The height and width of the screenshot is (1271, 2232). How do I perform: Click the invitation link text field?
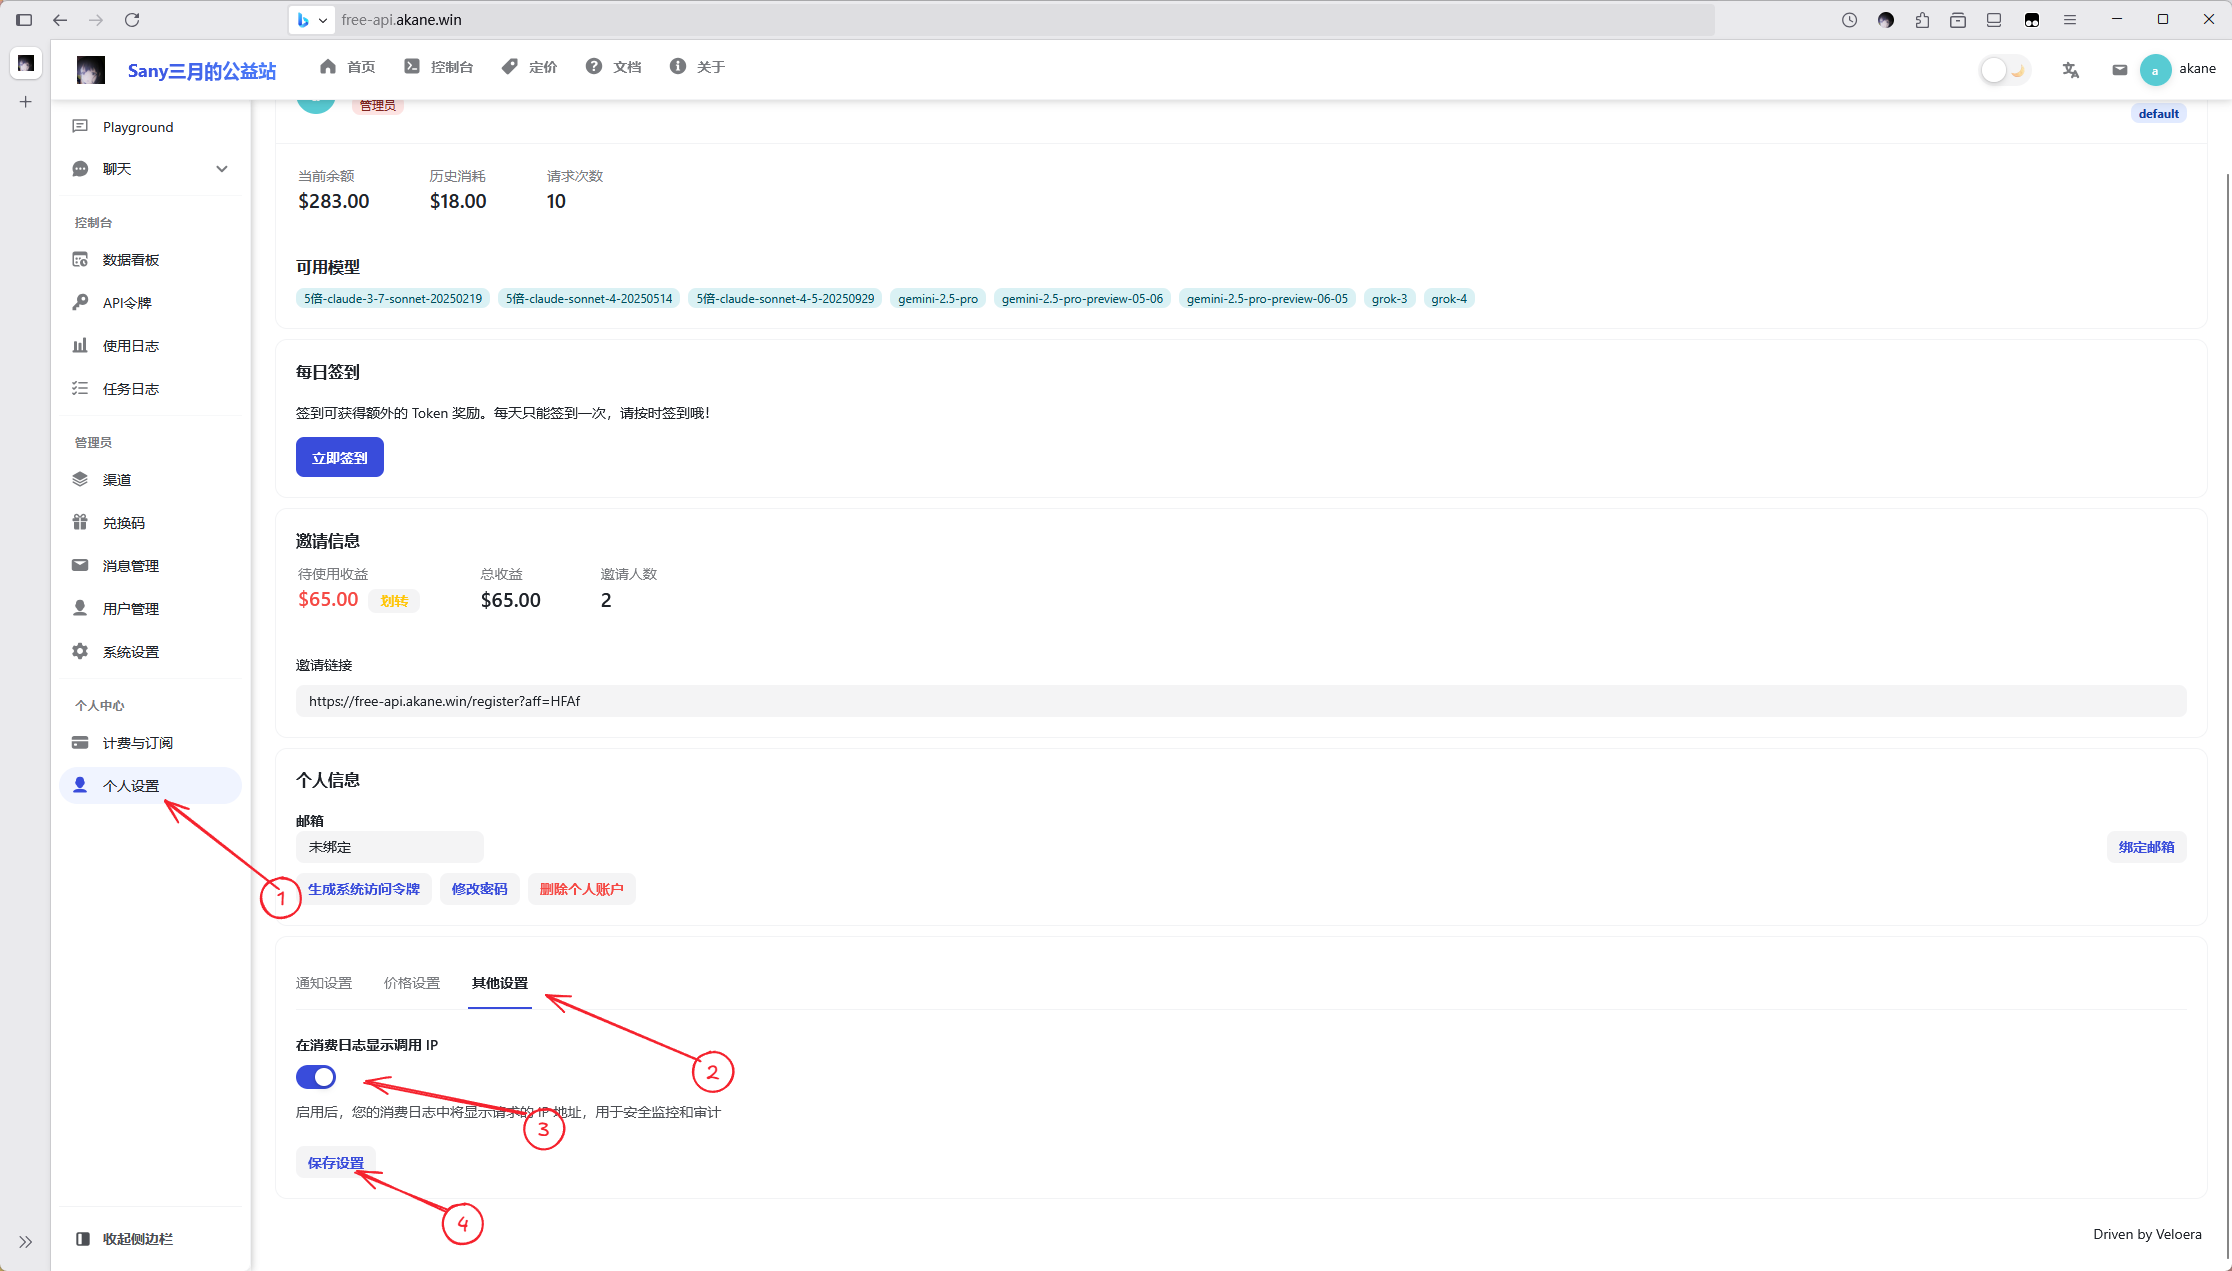[x=1240, y=701]
